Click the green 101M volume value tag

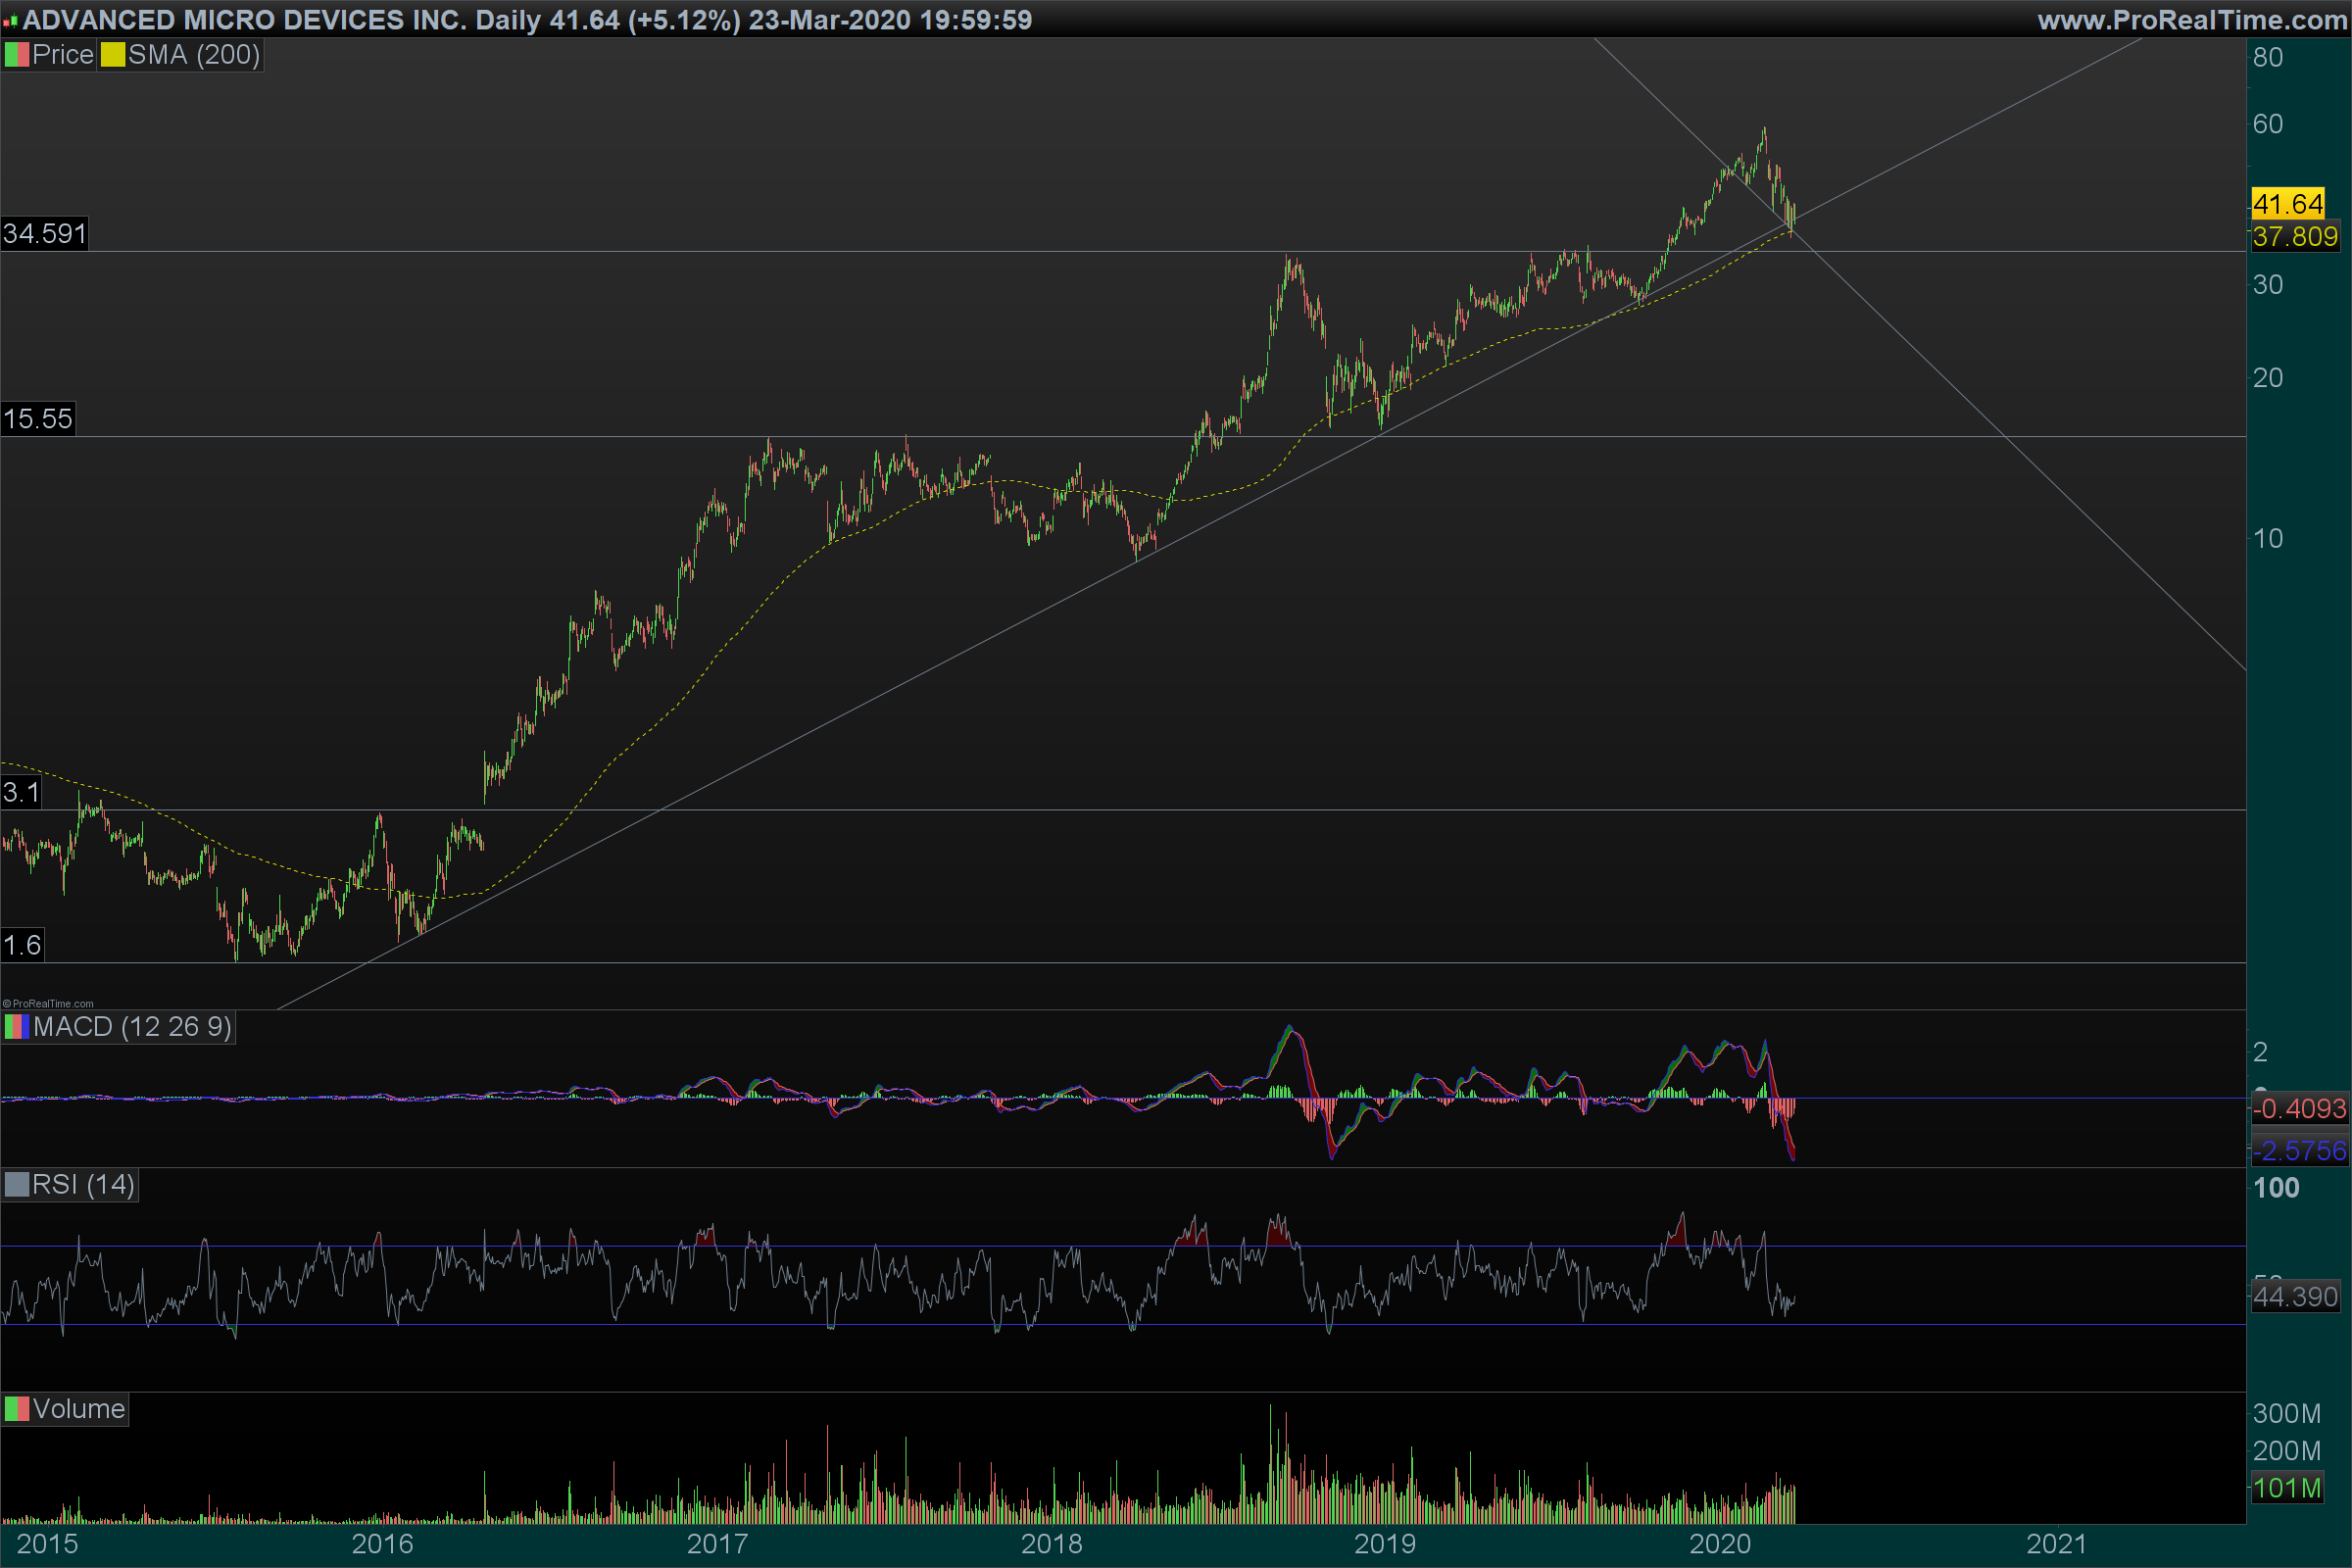[x=2286, y=1488]
